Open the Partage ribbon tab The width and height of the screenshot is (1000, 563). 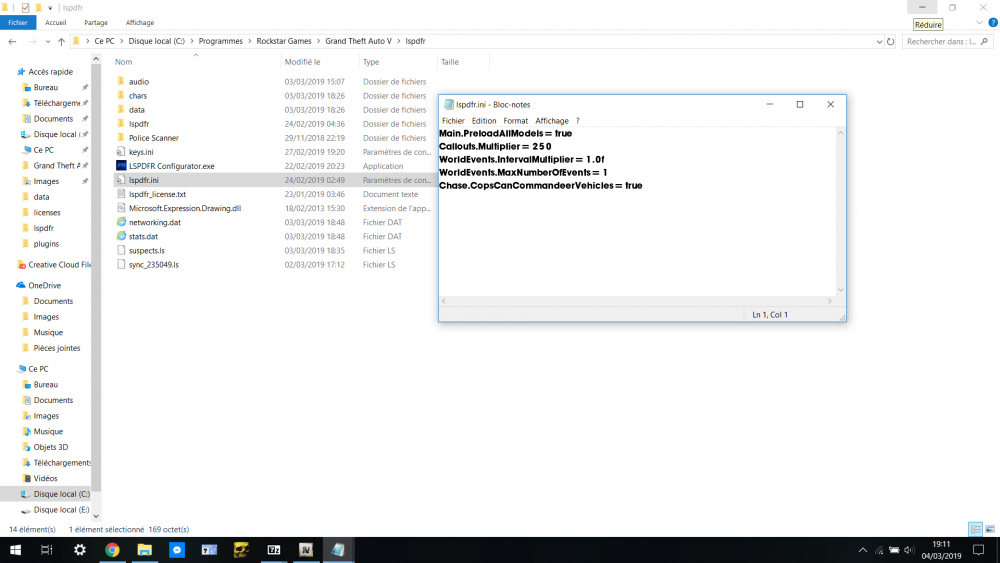tap(96, 22)
